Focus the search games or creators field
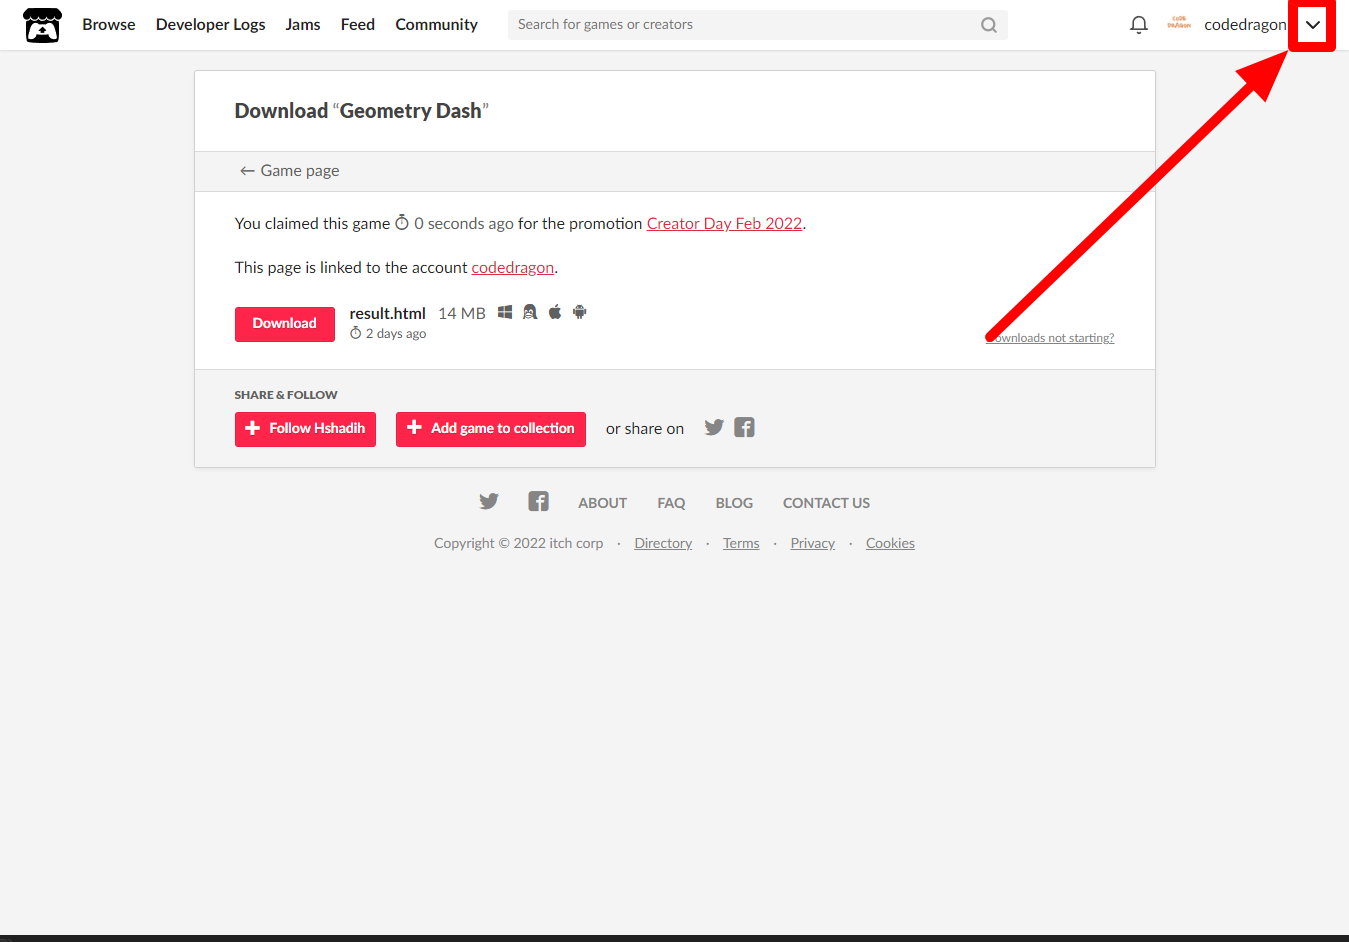This screenshot has width=1349, height=942. (x=757, y=25)
